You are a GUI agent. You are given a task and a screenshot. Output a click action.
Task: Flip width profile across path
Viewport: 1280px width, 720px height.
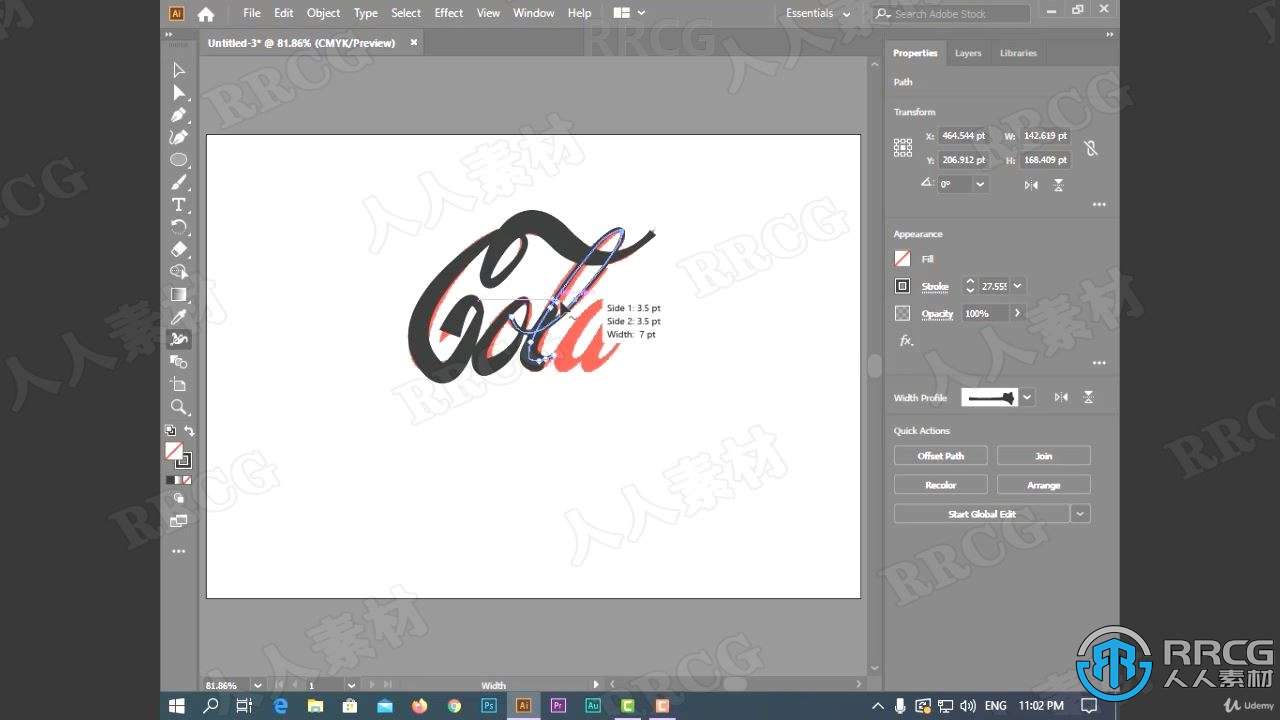pos(1088,398)
